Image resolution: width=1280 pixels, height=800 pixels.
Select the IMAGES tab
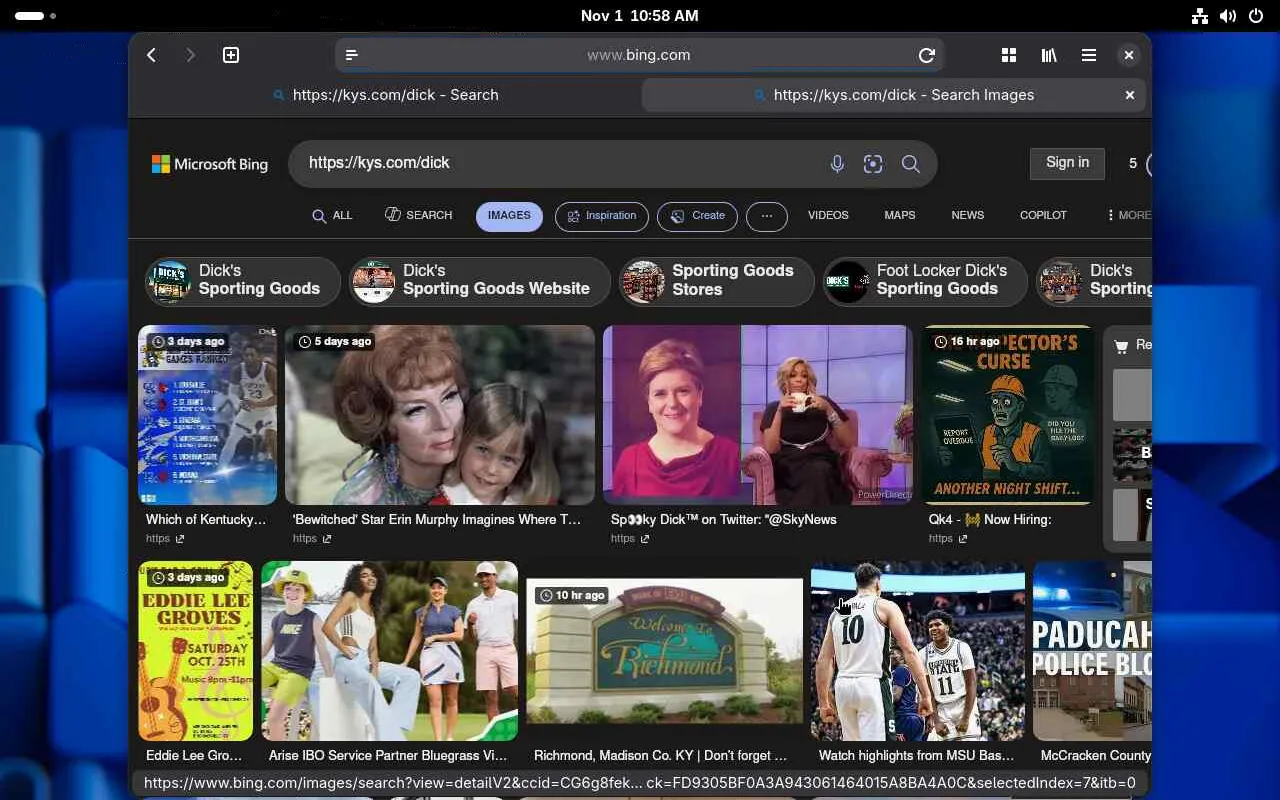(x=509, y=216)
